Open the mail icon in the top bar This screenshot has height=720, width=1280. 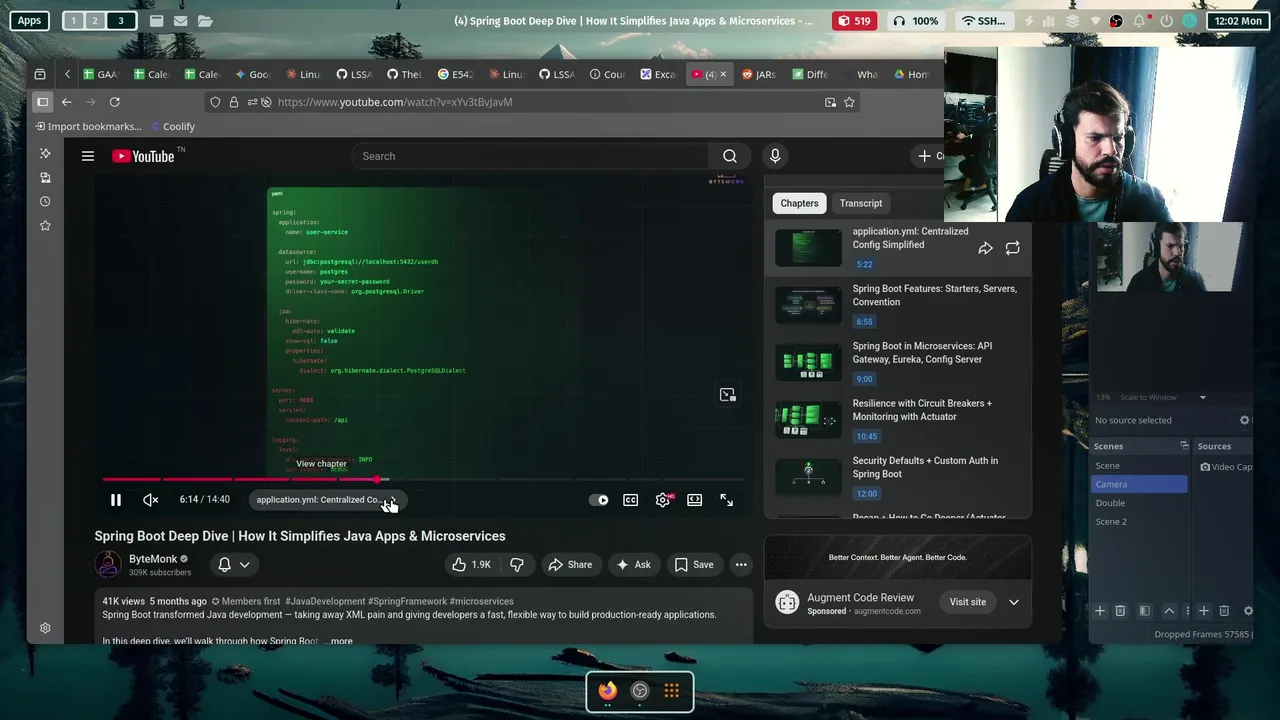[x=180, y=21]
